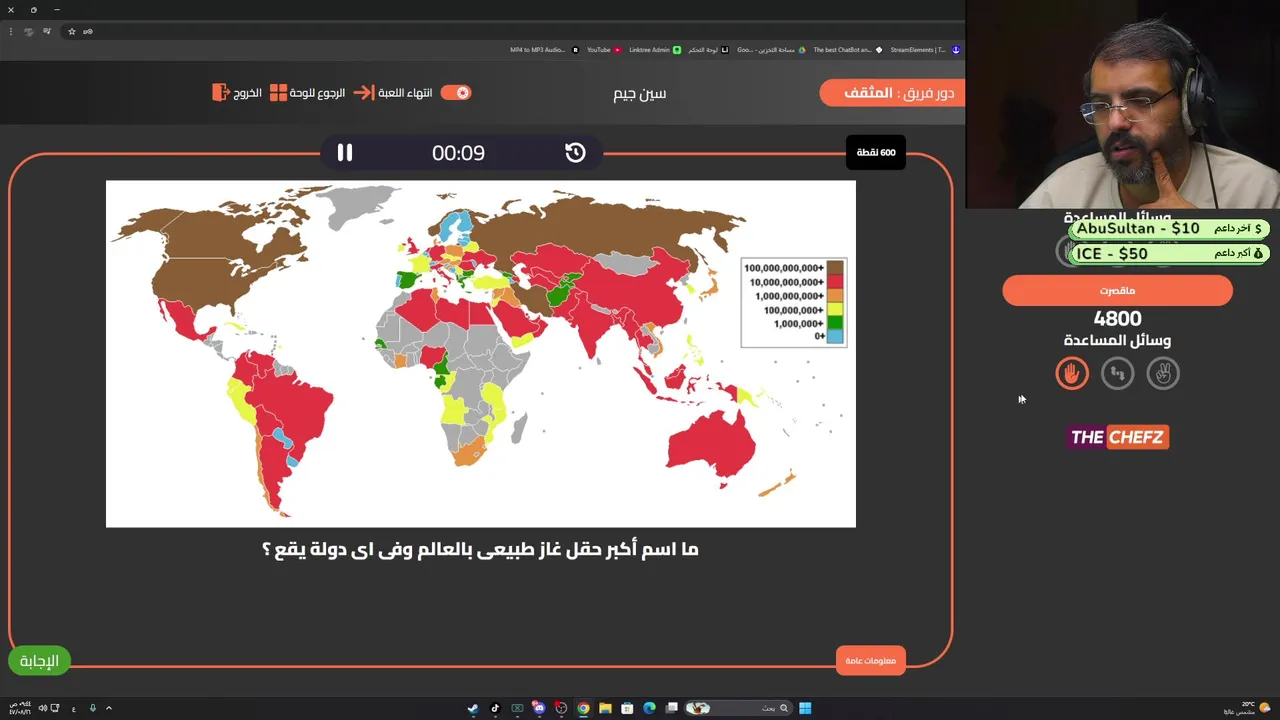The height and width of the screenshot is (720, 1280).
Task: Open the لوحة التحكم bookmark
Action: (x=708, y=49)
